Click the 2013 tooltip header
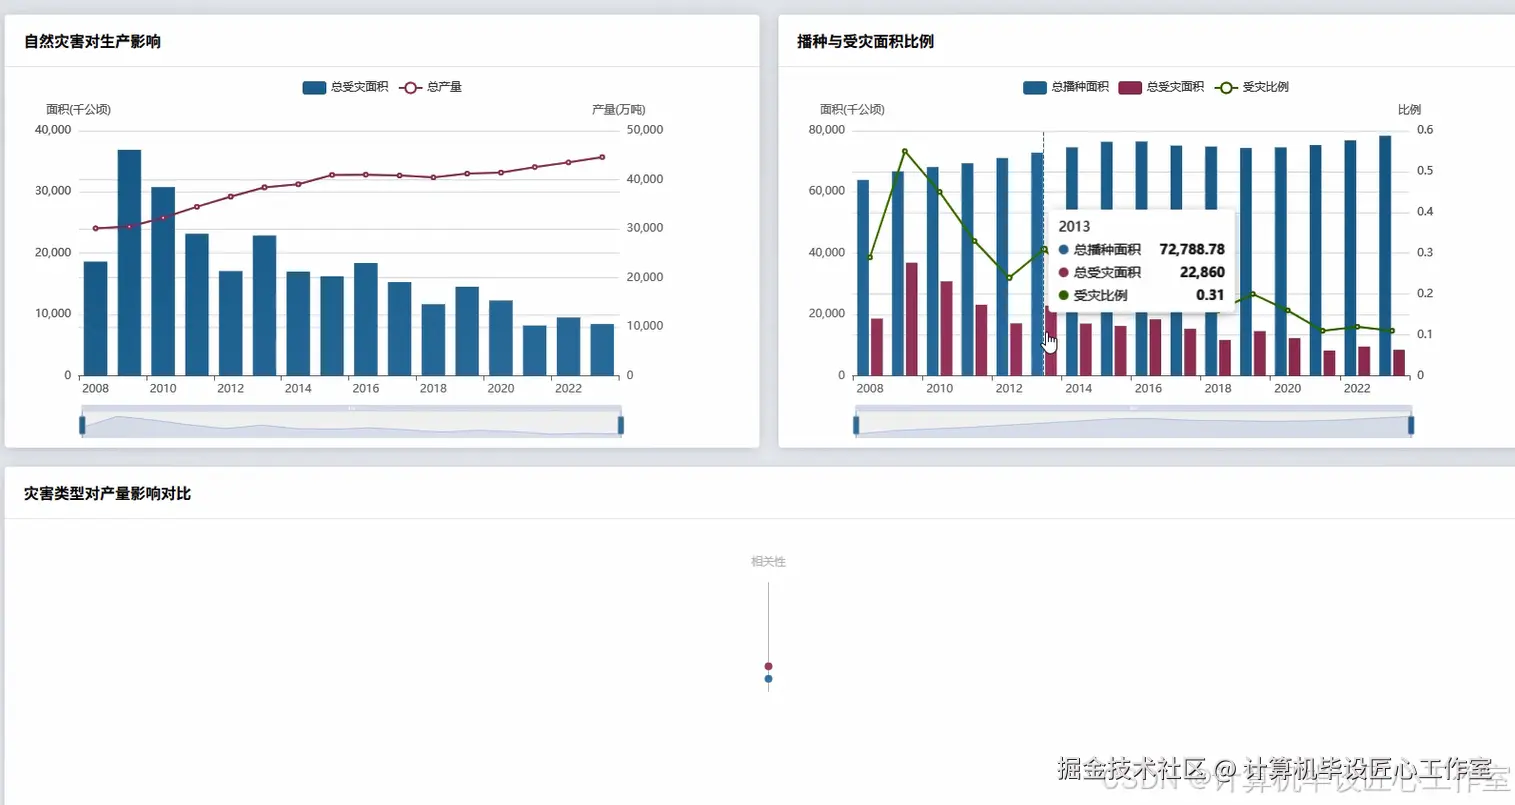Viewport: 1515px width, 805px height. point(1074,227)
